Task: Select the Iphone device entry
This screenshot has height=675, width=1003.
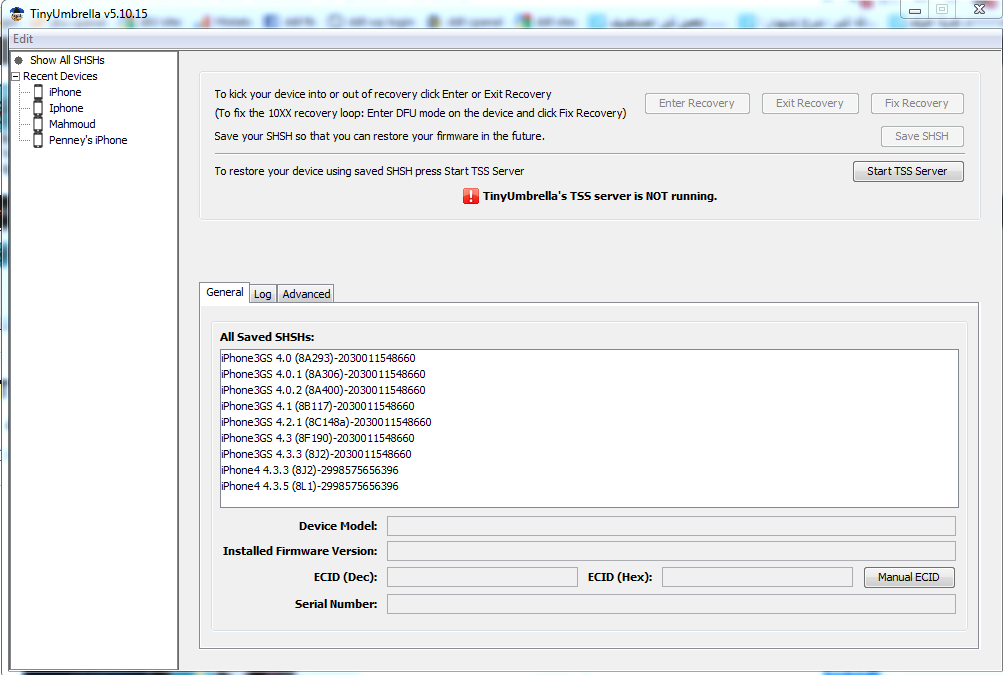Action: [66, 108]
